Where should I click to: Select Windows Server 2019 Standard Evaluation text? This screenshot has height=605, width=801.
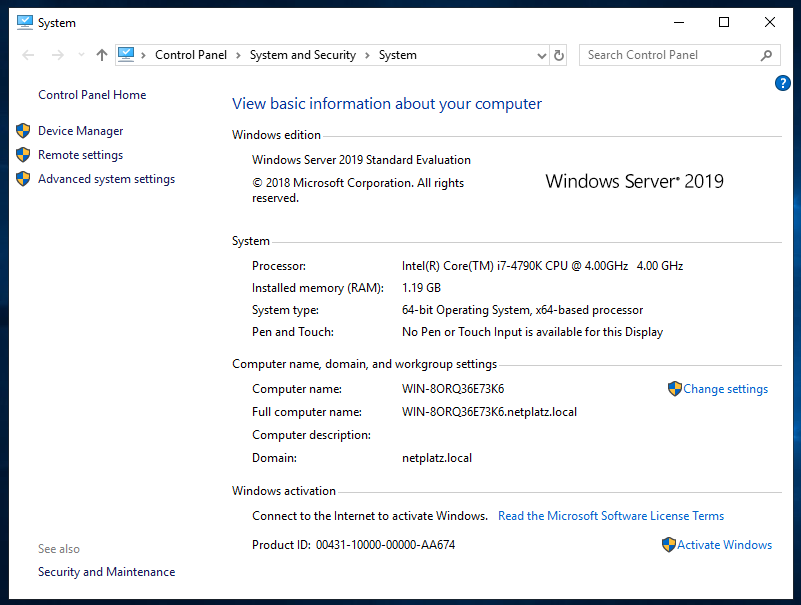[361, 160]
